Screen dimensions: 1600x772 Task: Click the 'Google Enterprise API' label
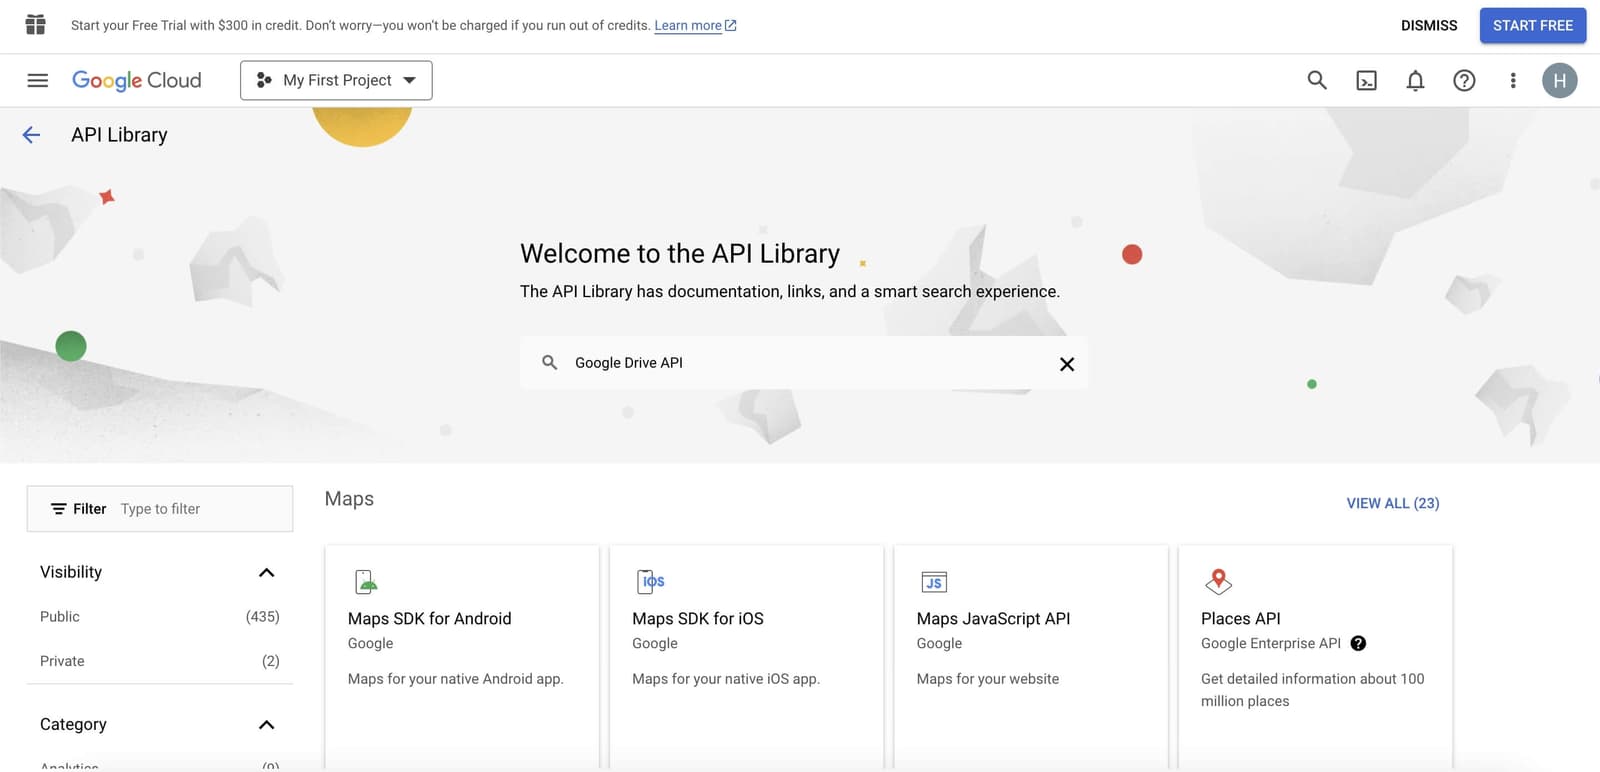pyautogui.click(x=1271, y=643)
